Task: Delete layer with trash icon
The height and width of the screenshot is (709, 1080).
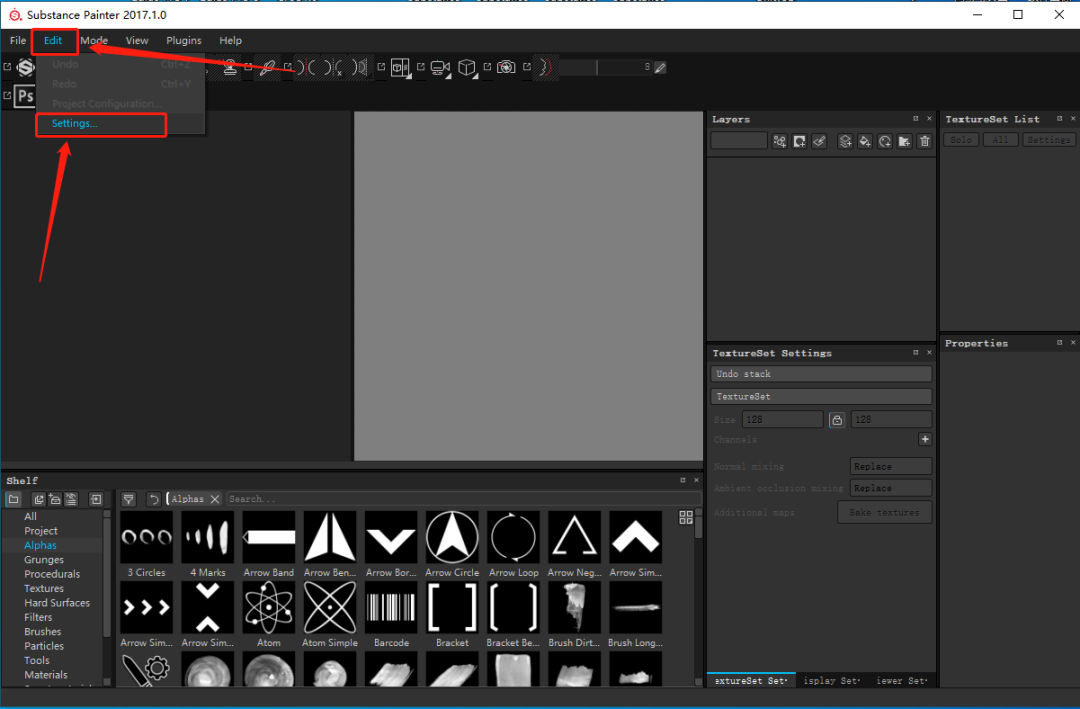Action: 924,141
